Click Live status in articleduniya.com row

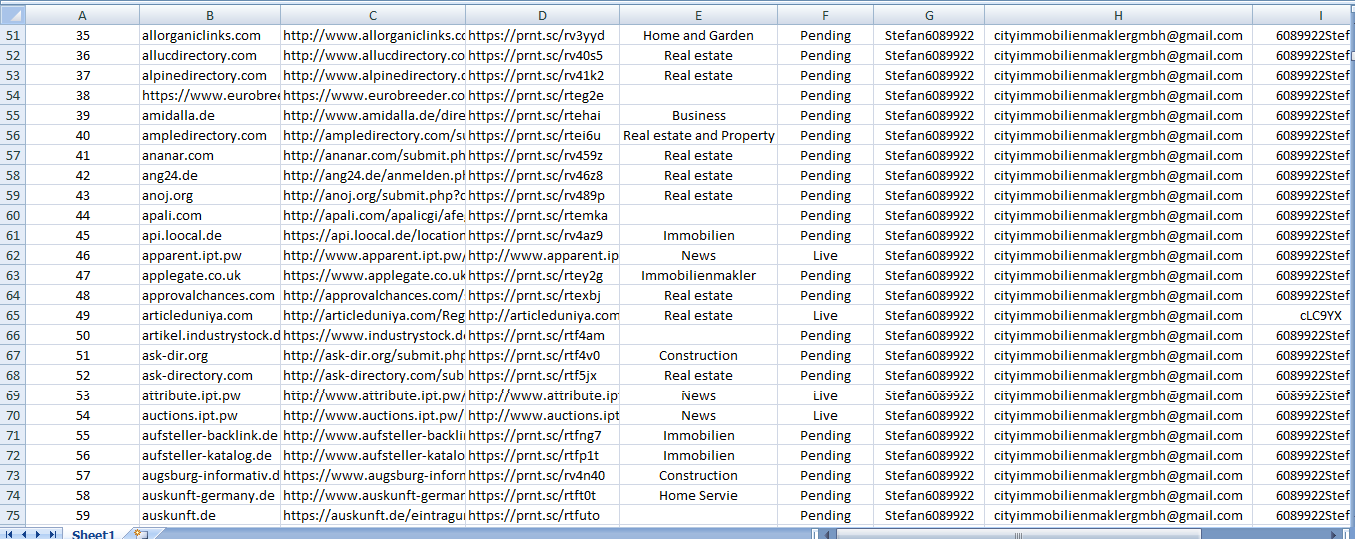coord(826,315)
